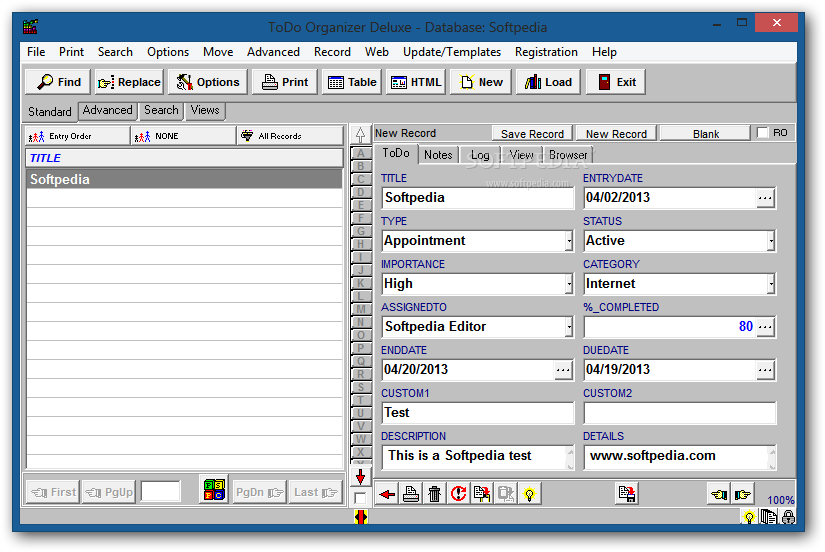Click the TITLE column header in list
Screen dimensions: 825x552
tap(184, 158)
